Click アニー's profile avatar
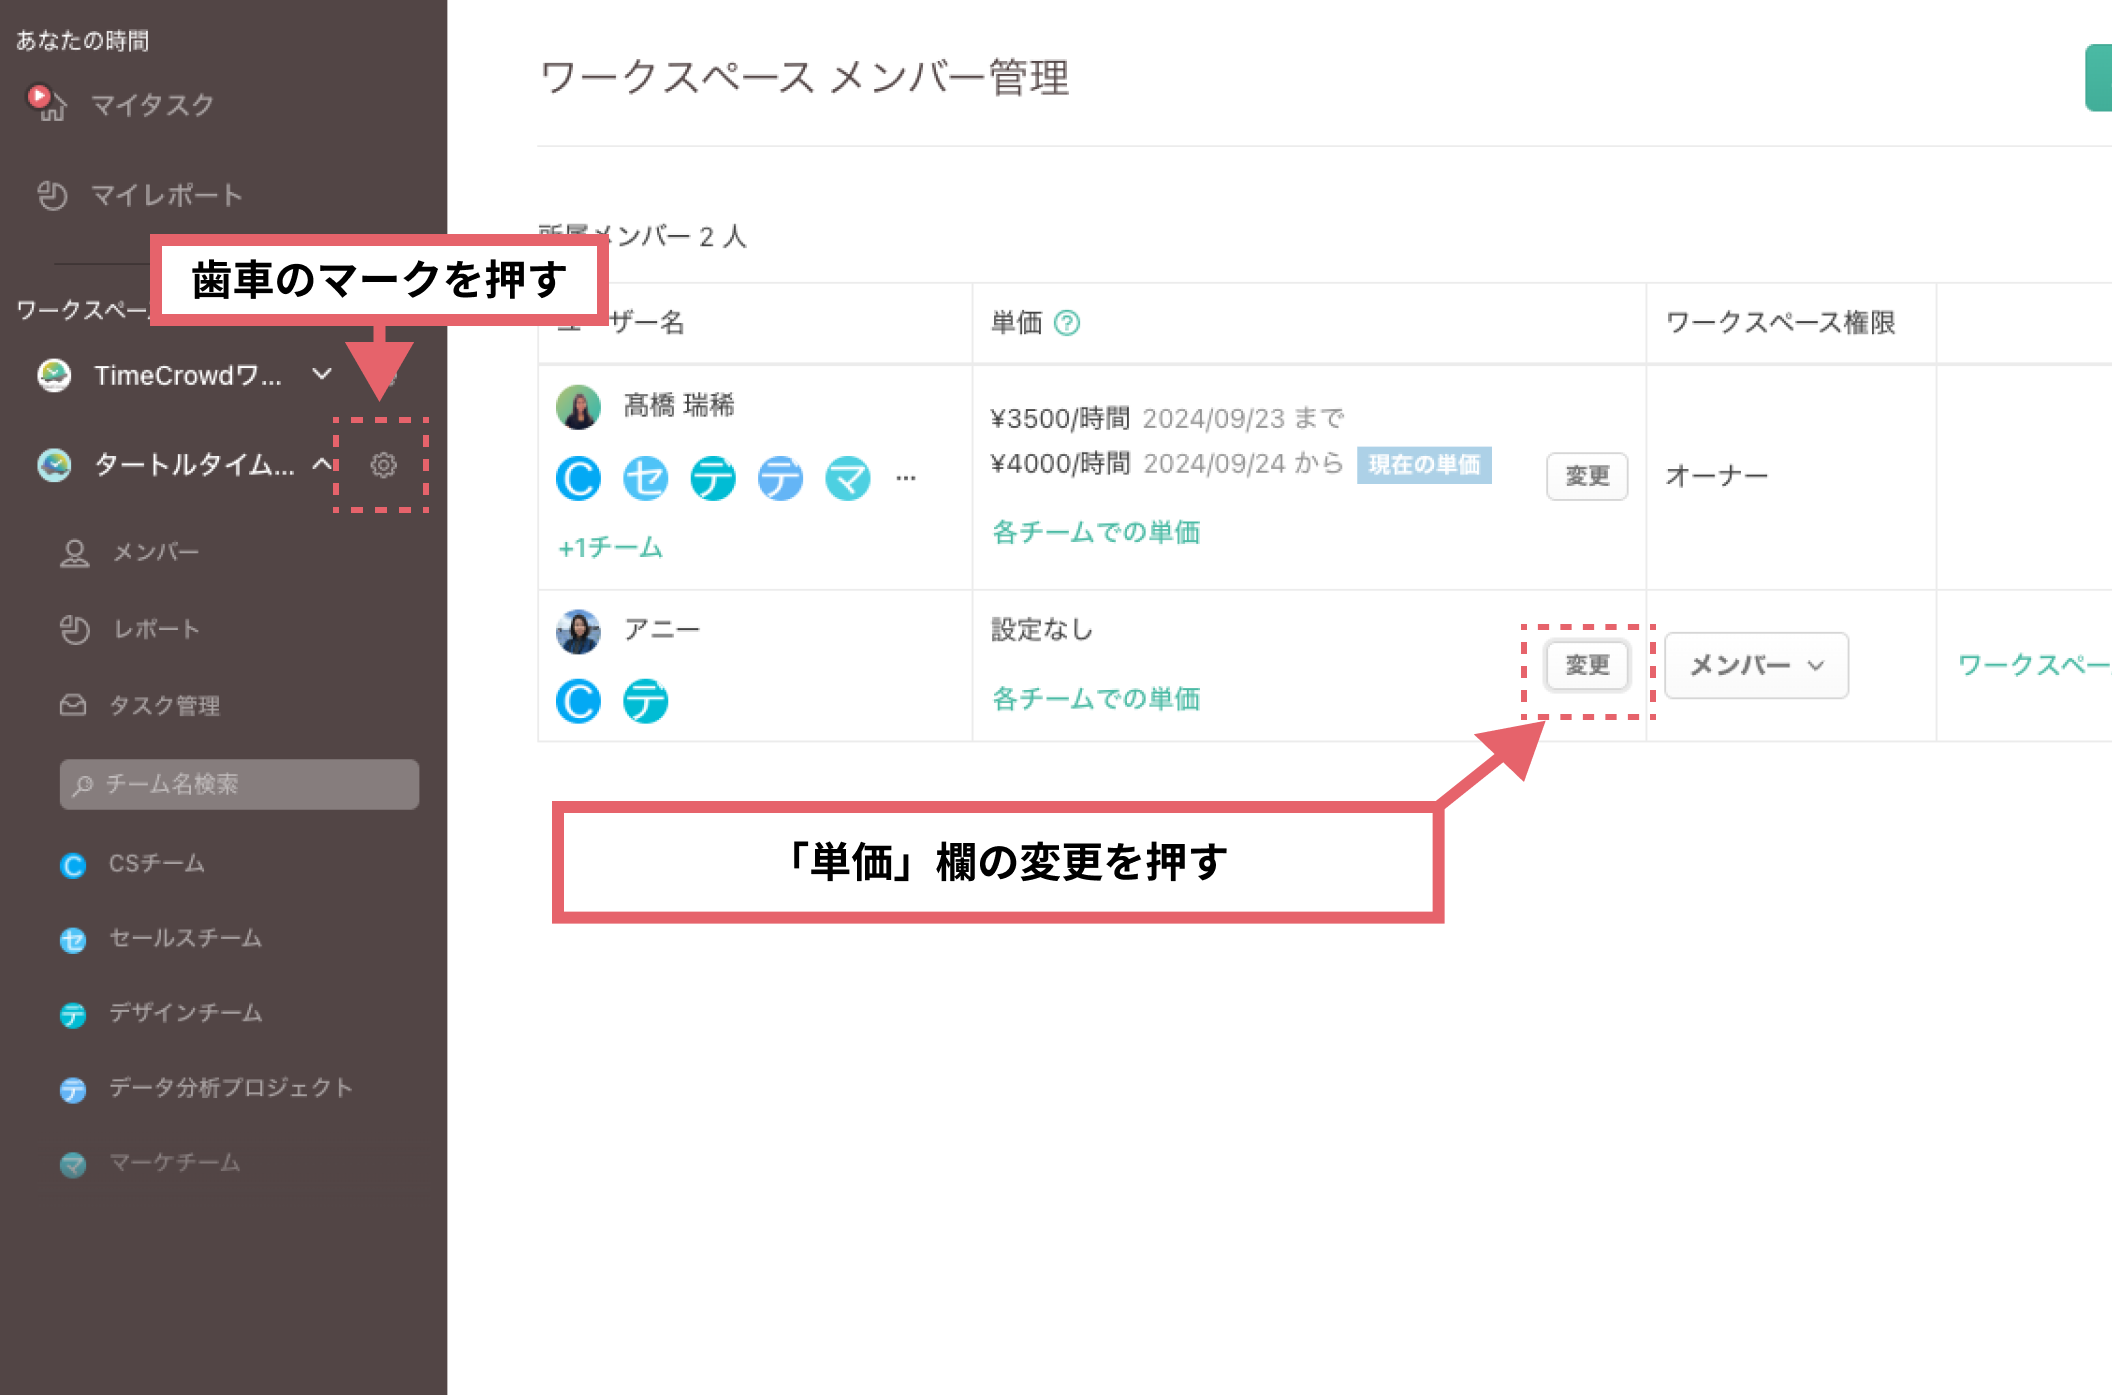2112x1395 pixels. coord(578,632)
